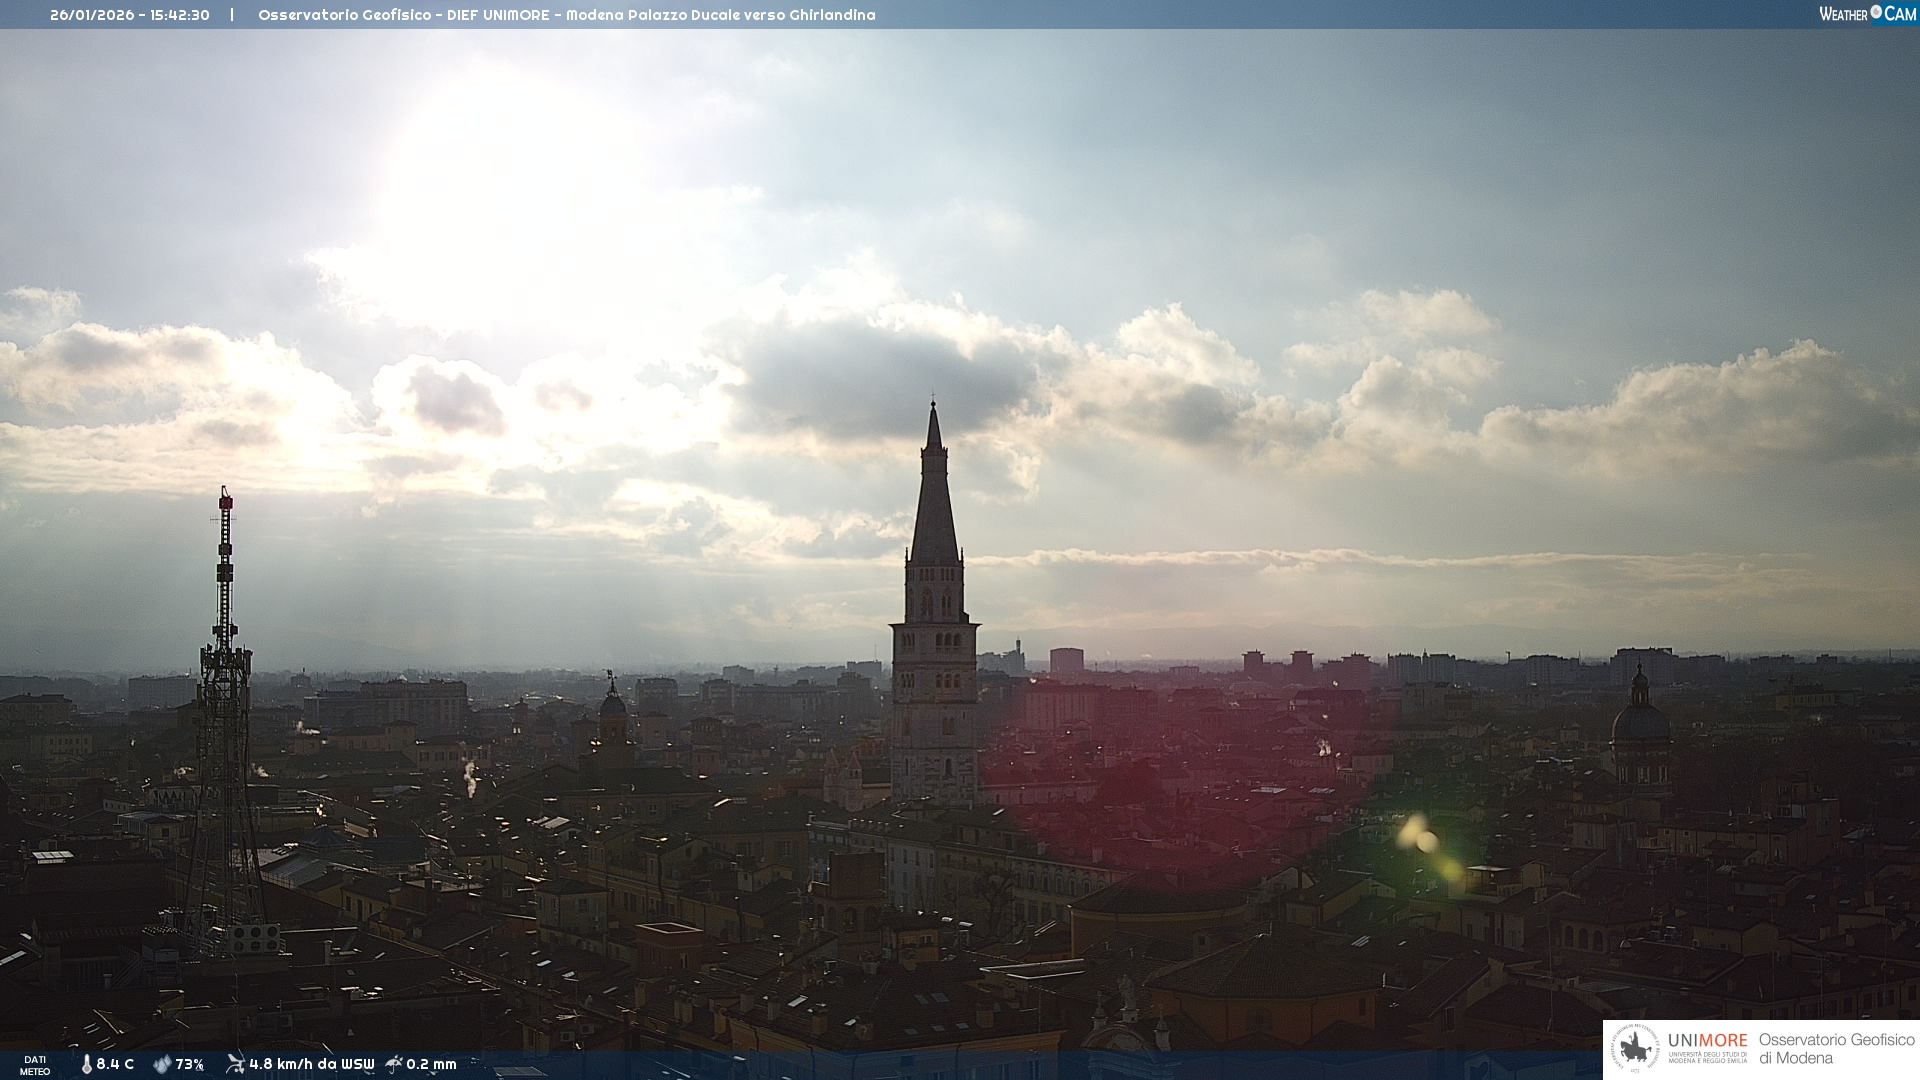Click the date and time stamp

click(130, 15)
